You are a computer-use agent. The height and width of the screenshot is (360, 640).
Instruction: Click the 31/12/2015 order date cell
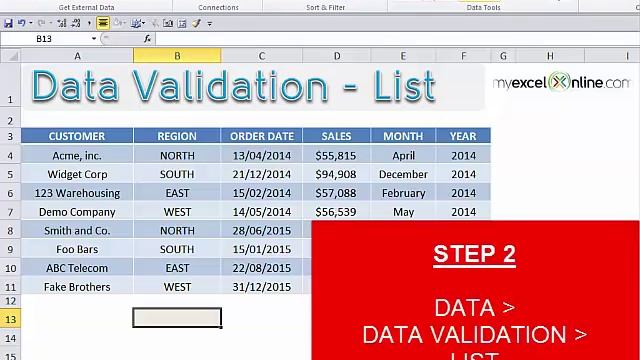[x=262, y=287]
